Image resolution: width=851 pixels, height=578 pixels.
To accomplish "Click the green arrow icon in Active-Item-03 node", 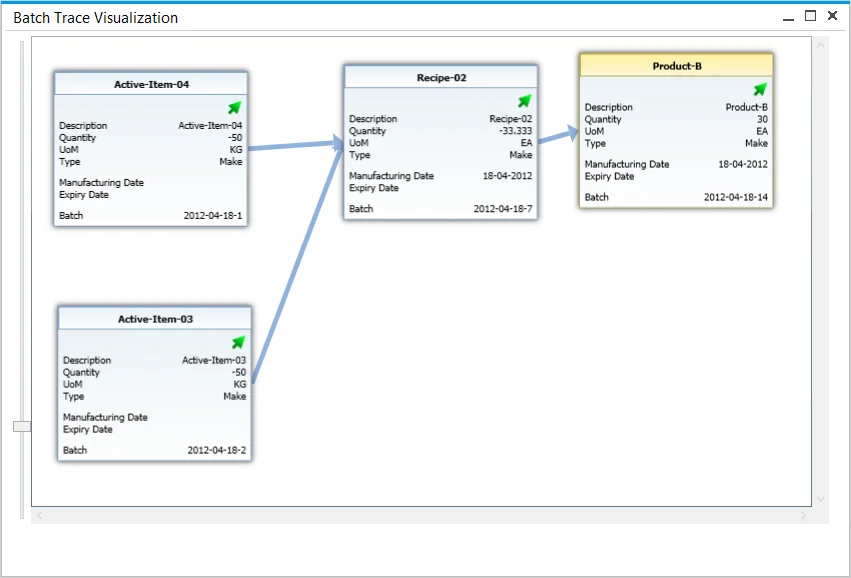I will 238,342.
